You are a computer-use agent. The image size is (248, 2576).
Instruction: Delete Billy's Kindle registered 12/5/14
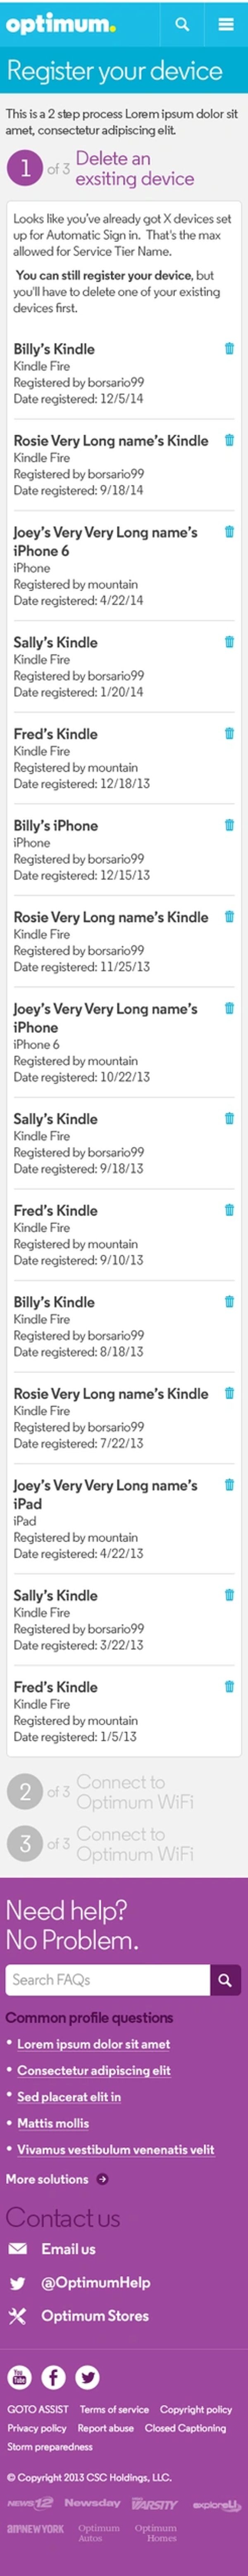click(x=229, y=348)
